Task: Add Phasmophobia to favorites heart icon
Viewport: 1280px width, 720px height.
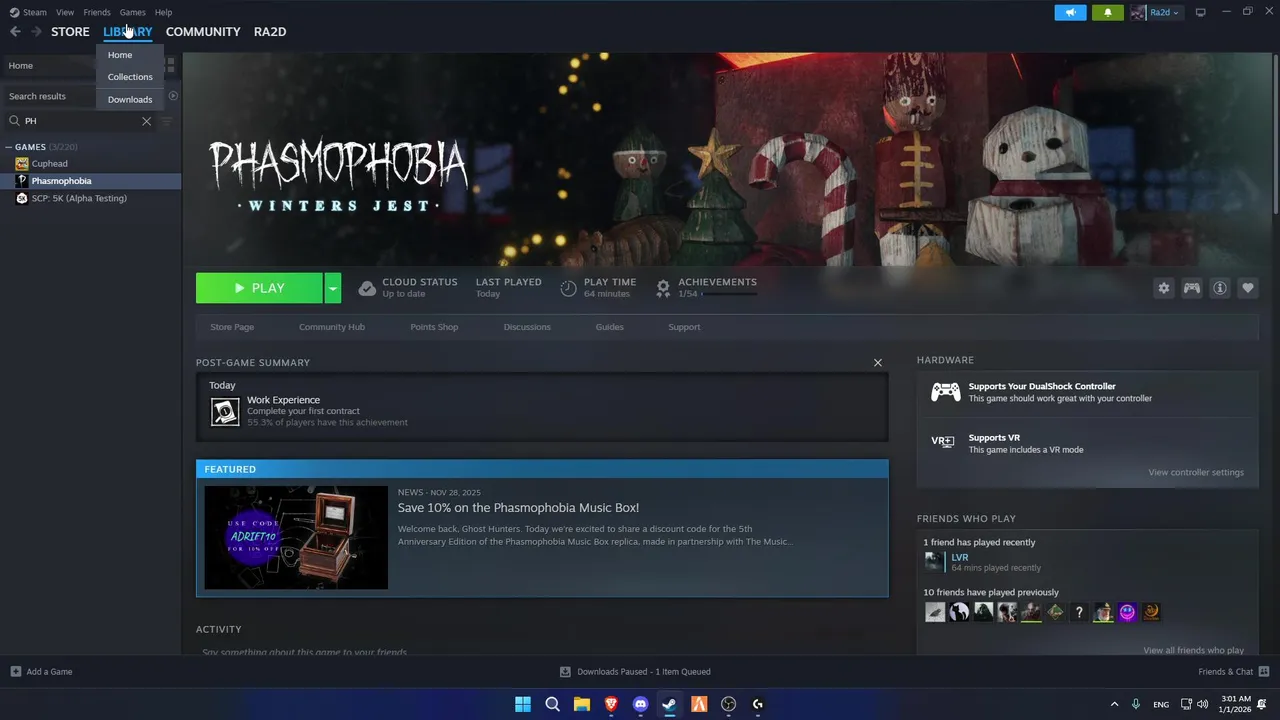Action: click(x=1248, y=288)
